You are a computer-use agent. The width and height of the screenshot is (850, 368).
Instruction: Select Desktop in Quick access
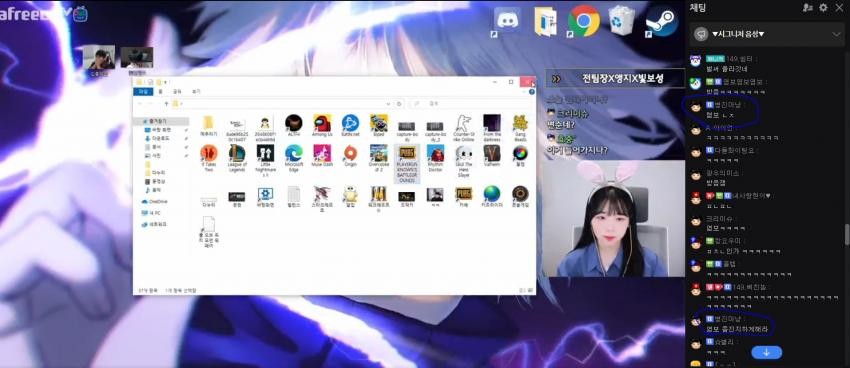pos(157,130)
